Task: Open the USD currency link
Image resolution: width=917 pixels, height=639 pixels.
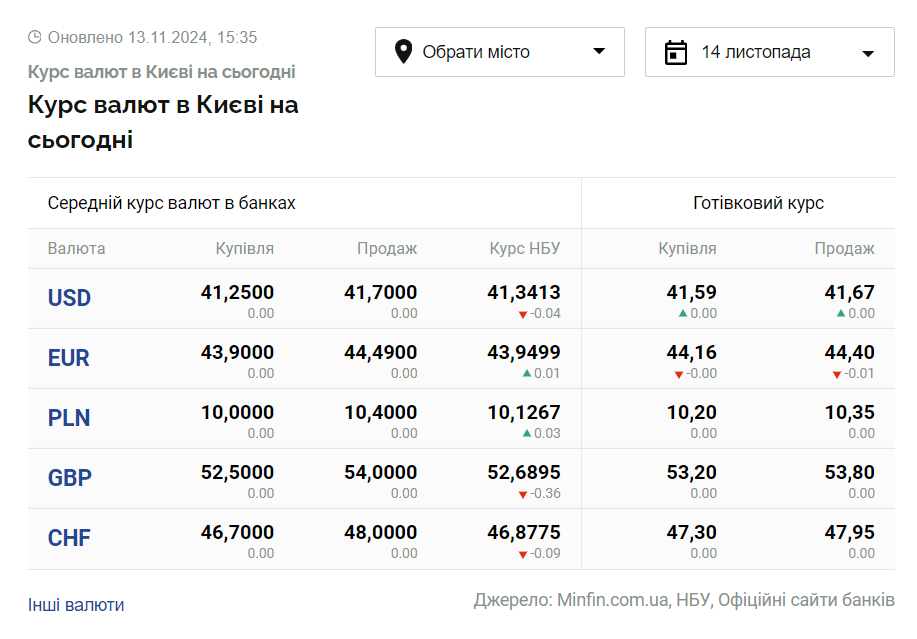Action: 69,298
